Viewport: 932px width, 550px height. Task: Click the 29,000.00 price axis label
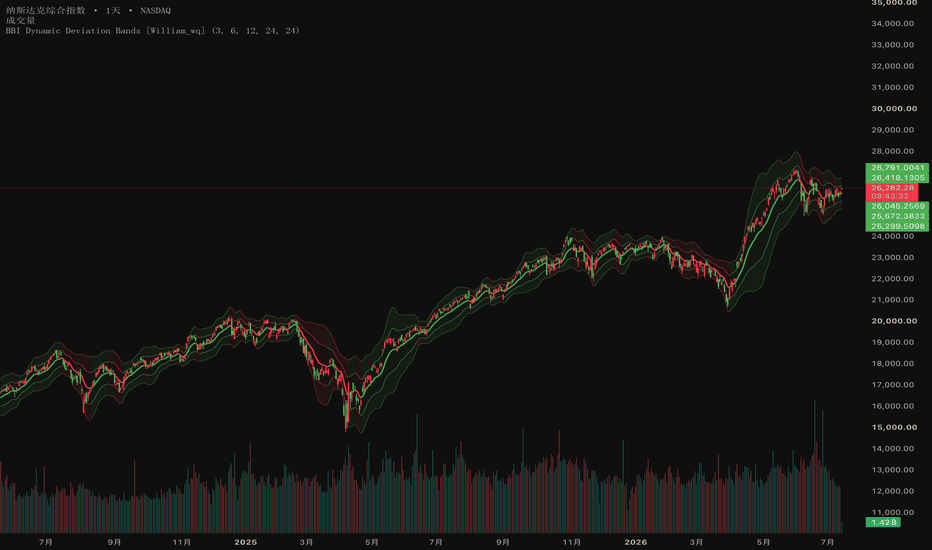tap(892, 130)
